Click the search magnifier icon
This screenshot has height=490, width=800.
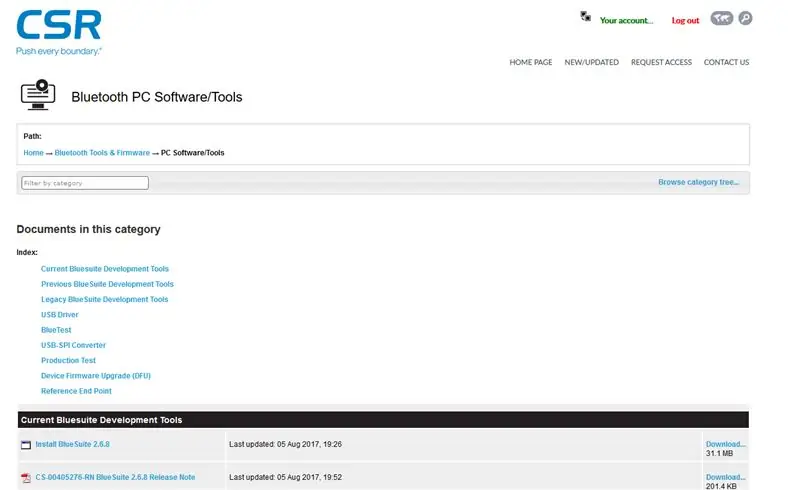tap(745, 18)
